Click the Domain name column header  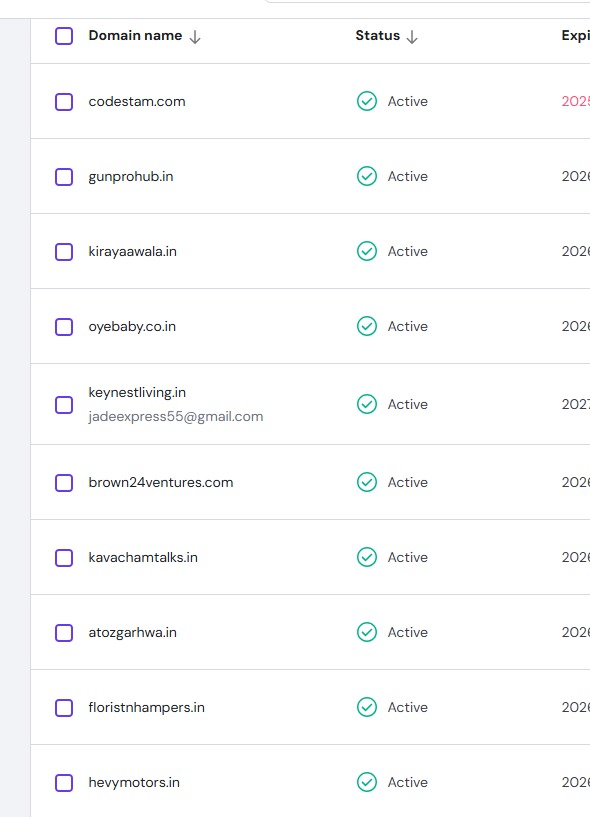[x=135, y=35]
